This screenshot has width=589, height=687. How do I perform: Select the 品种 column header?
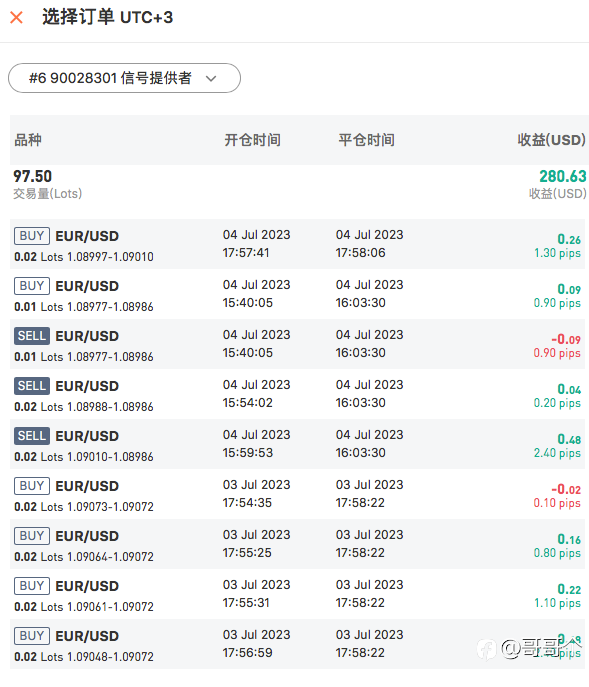coord(28,140)
